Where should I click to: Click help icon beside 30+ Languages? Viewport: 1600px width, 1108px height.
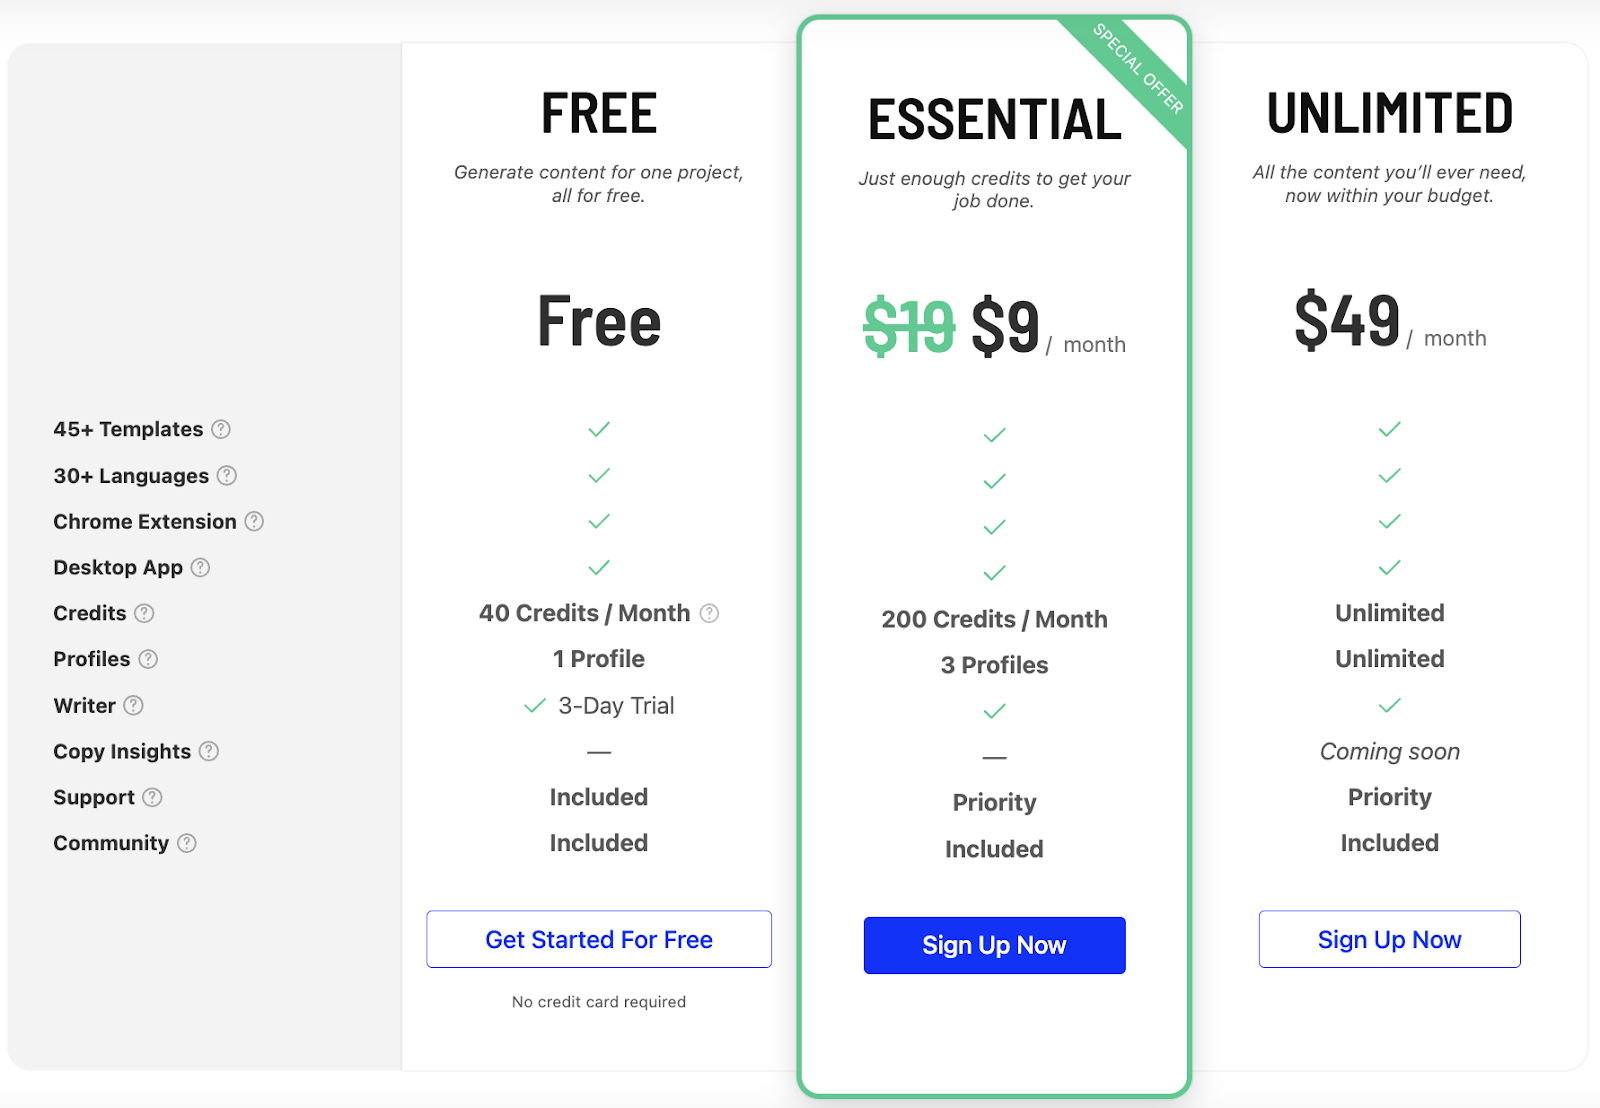pos(227,475)
